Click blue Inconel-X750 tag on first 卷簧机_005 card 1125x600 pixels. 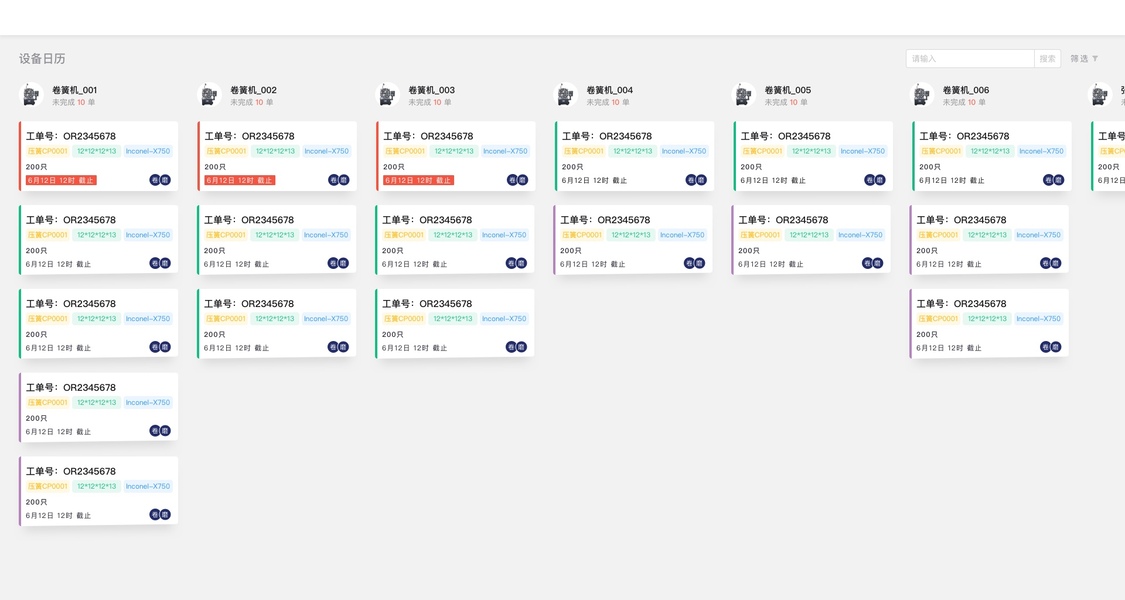[x=862, y=152]
